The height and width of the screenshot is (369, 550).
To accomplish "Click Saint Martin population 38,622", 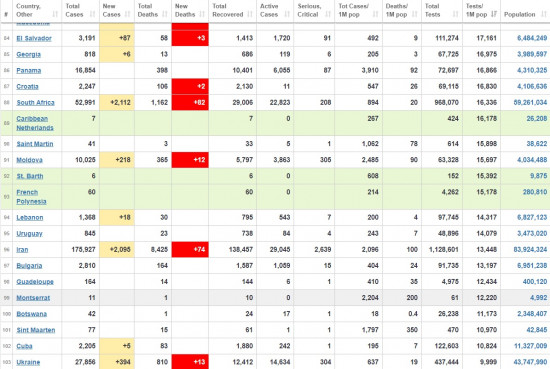I will pyautogui.click(x=537, y=144).
